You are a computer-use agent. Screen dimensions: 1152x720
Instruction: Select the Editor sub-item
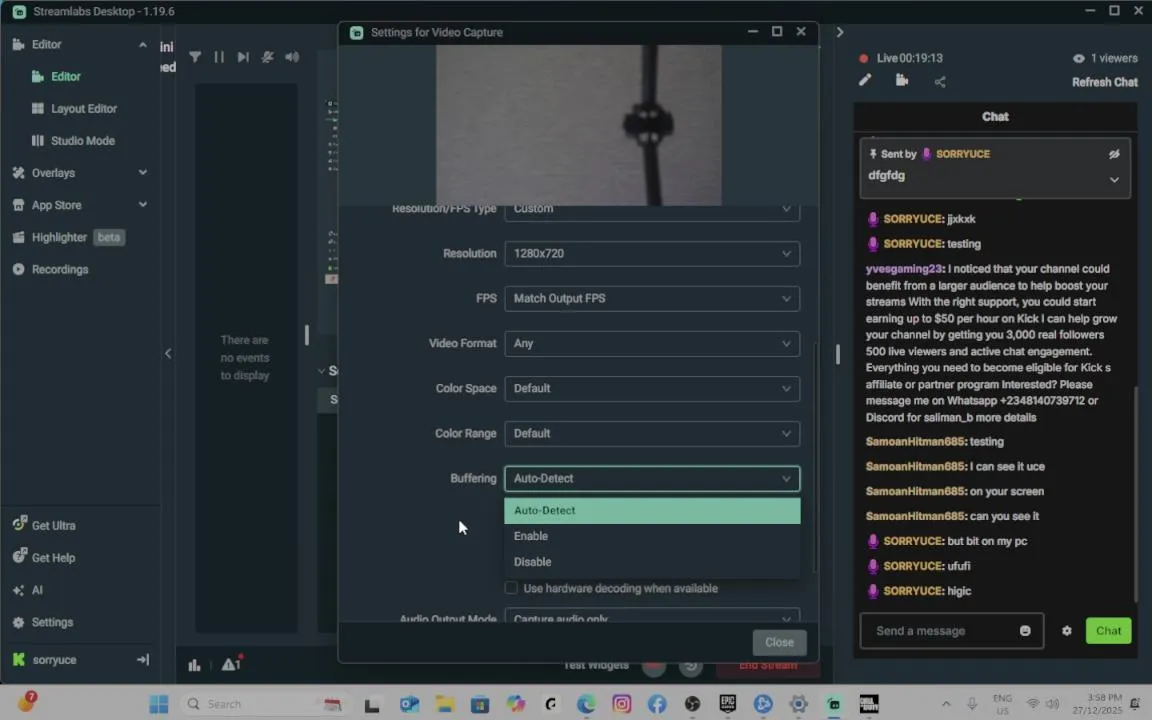[x=65, y=76]
